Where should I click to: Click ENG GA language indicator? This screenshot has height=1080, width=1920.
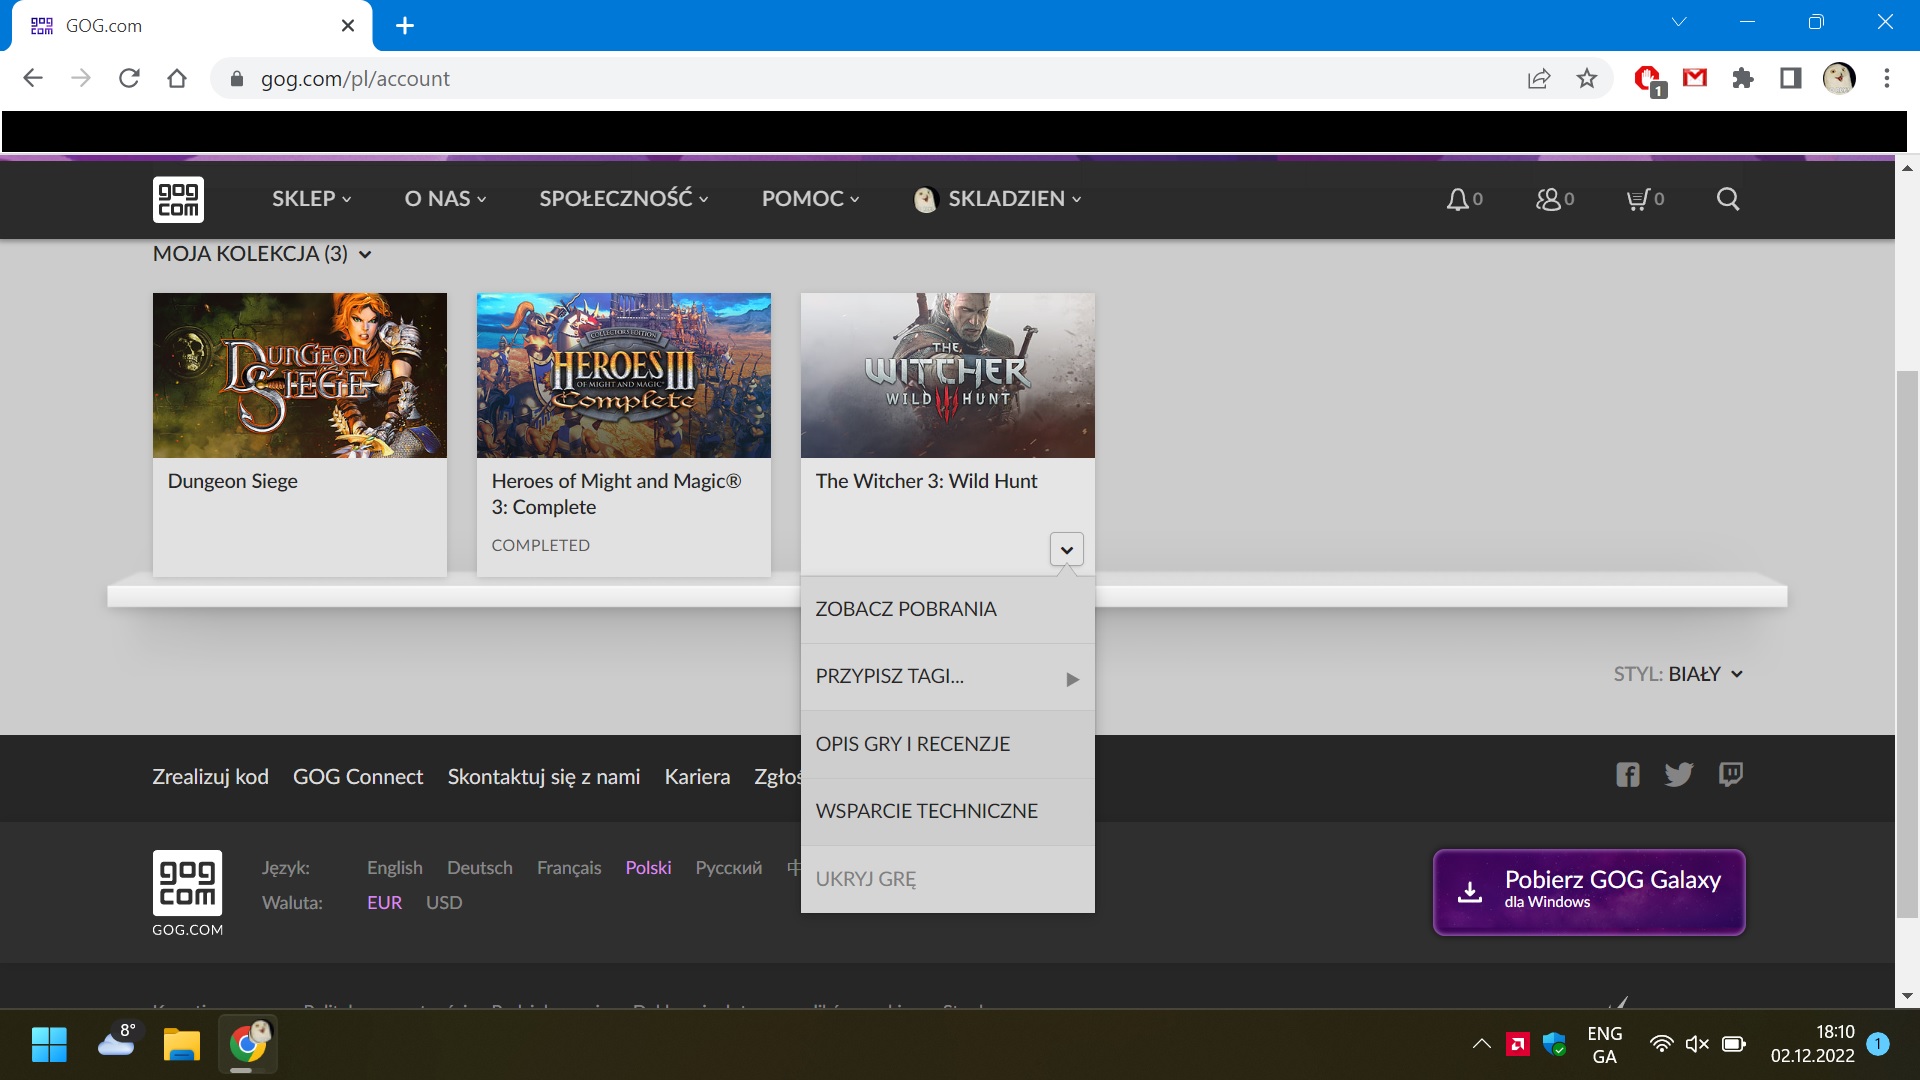[x=1604, y=1044]
